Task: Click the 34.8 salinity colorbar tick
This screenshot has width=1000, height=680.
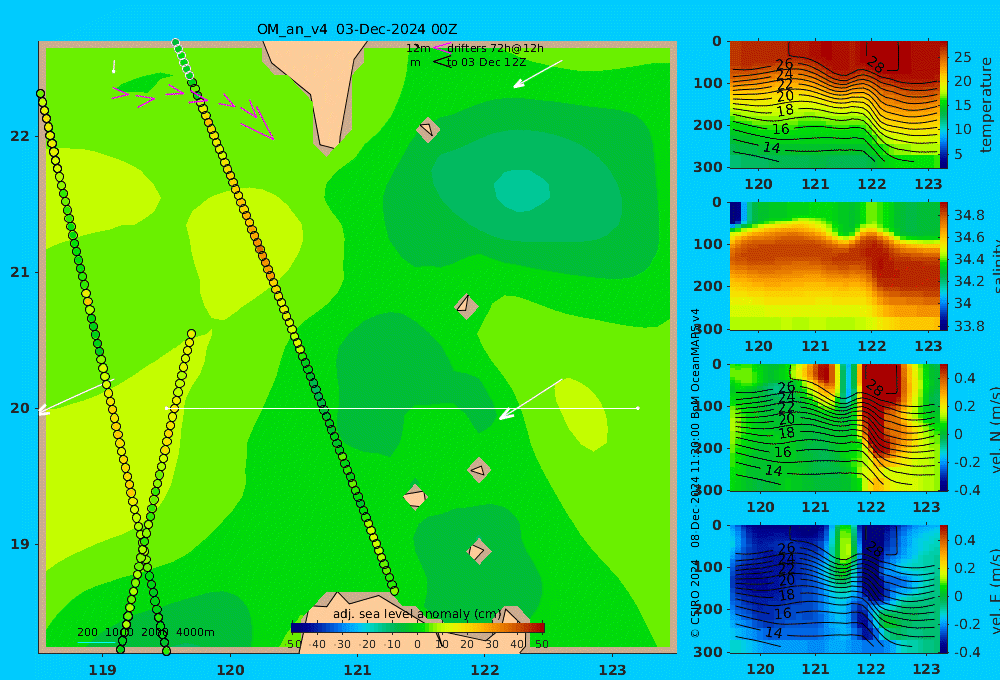Action: point(969,215)
